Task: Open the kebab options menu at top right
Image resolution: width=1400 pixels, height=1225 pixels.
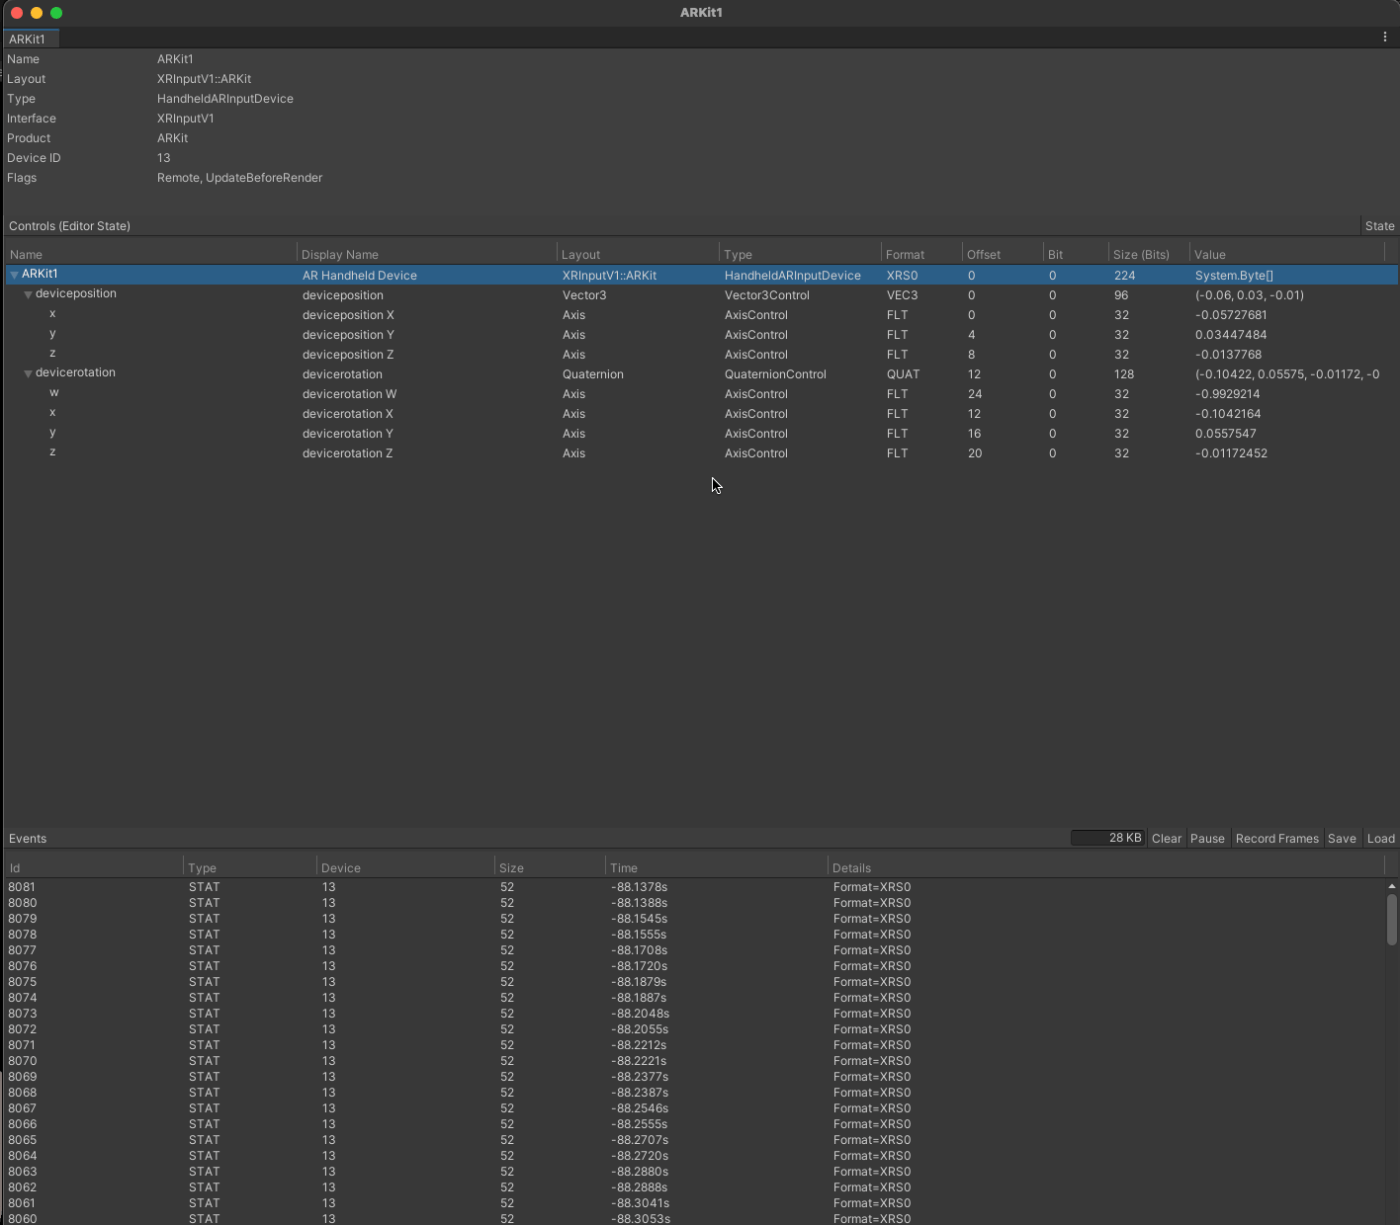Action: (1385, 37)
